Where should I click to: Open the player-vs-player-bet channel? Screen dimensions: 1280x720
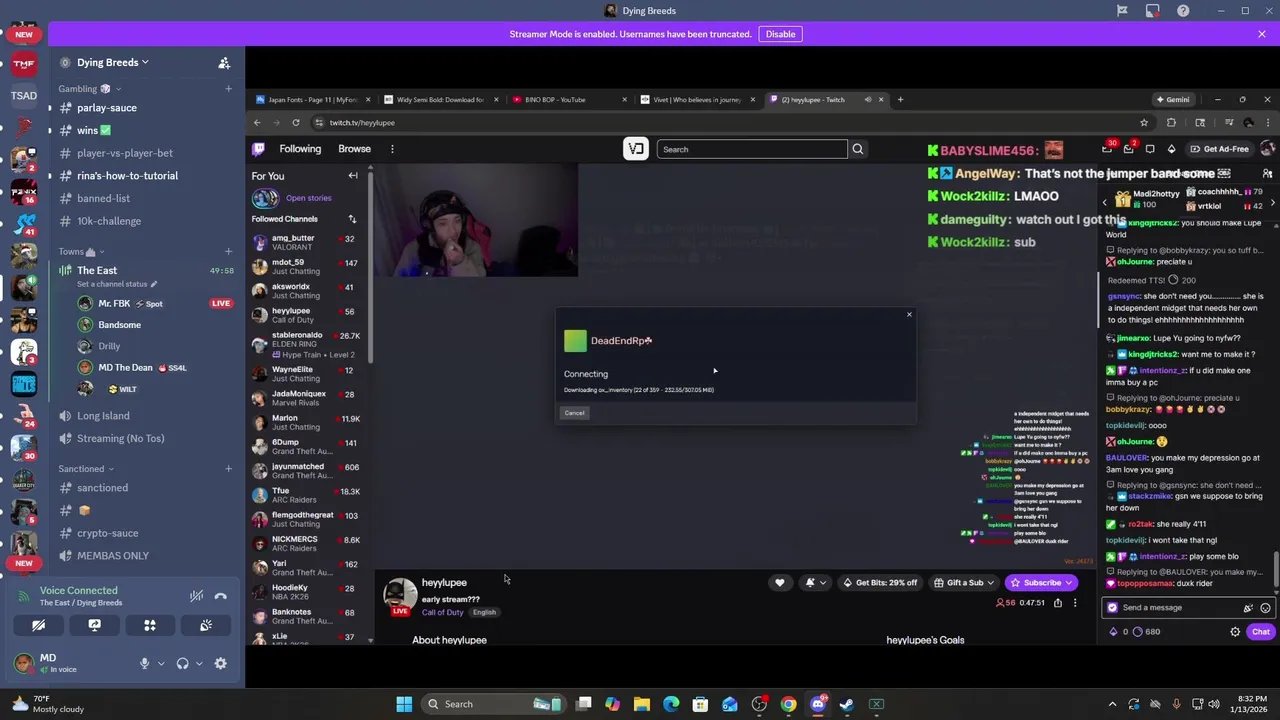coord(125,153)
